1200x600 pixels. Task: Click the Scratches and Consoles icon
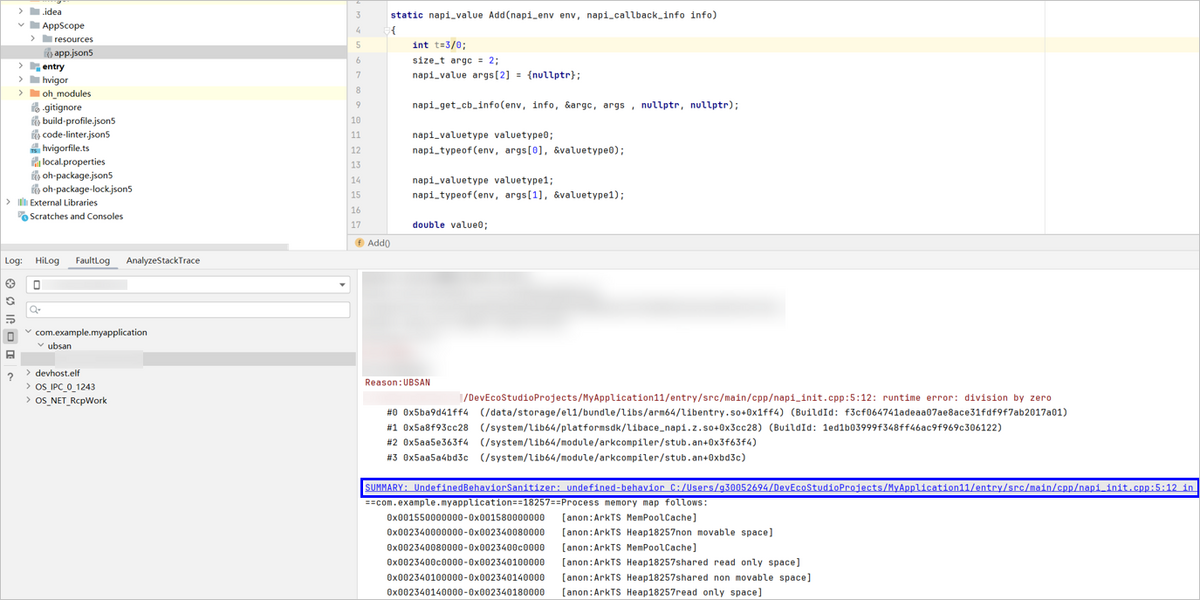pos(22,216)
